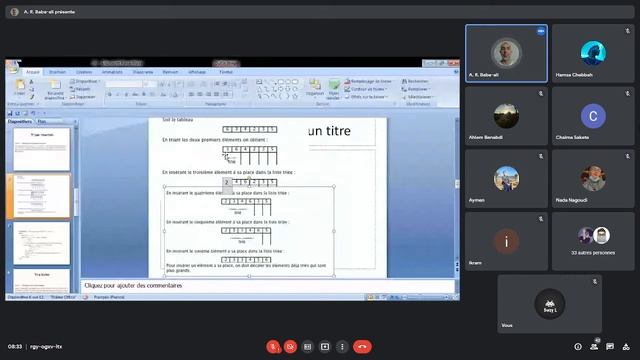Open the 33 autres personnes tile
The width and height of the screenshot is (640, 360).
[593, 241]
